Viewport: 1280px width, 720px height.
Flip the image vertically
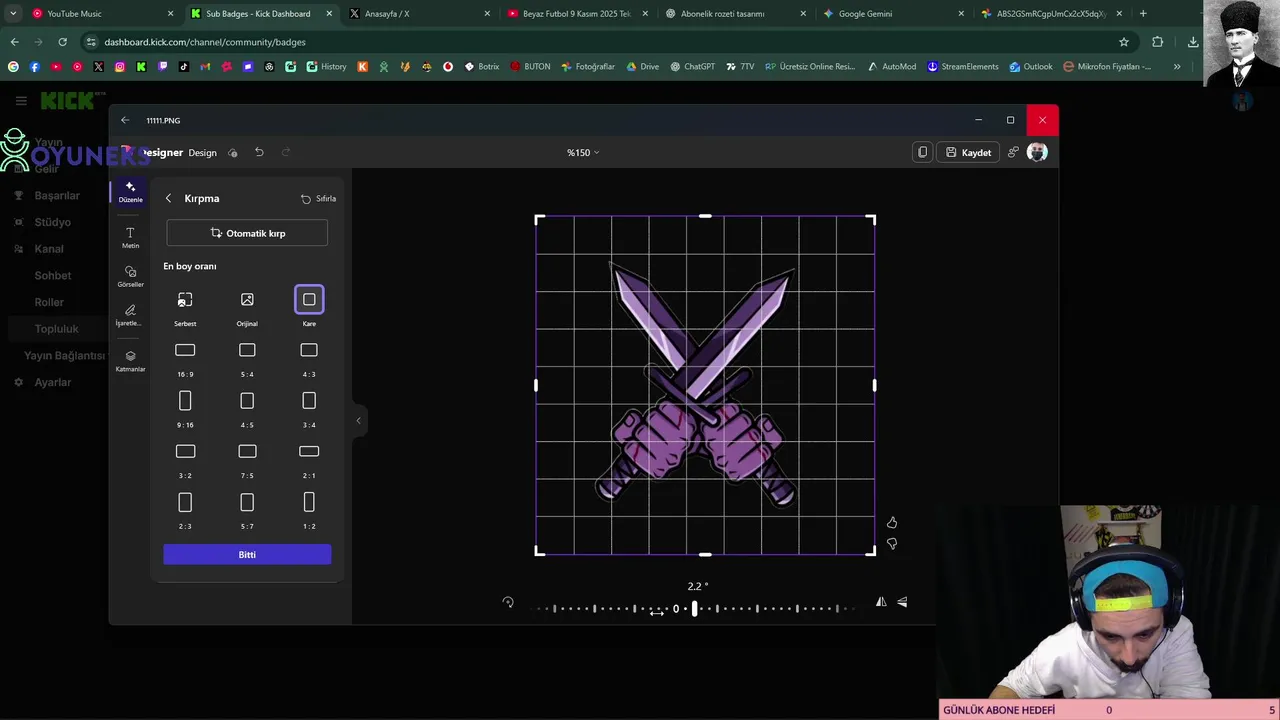[902, 602]
